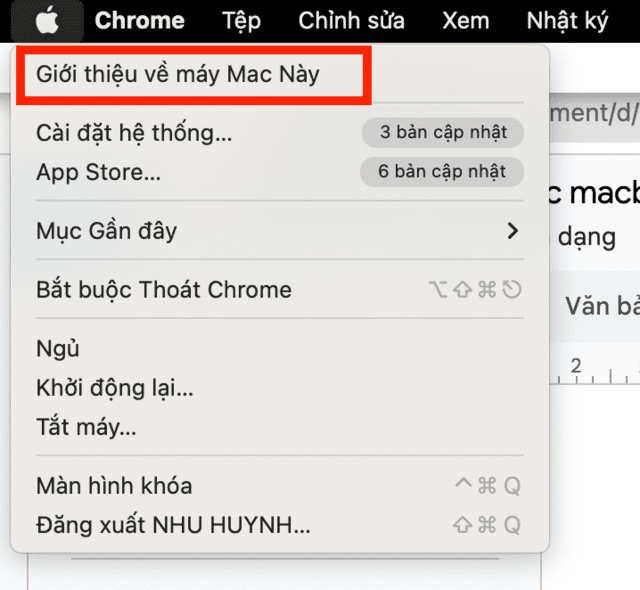Viewport: 640px width, 590px height.
Task: Select Bắt buộc Thoát Chrome
Action: 280,290
